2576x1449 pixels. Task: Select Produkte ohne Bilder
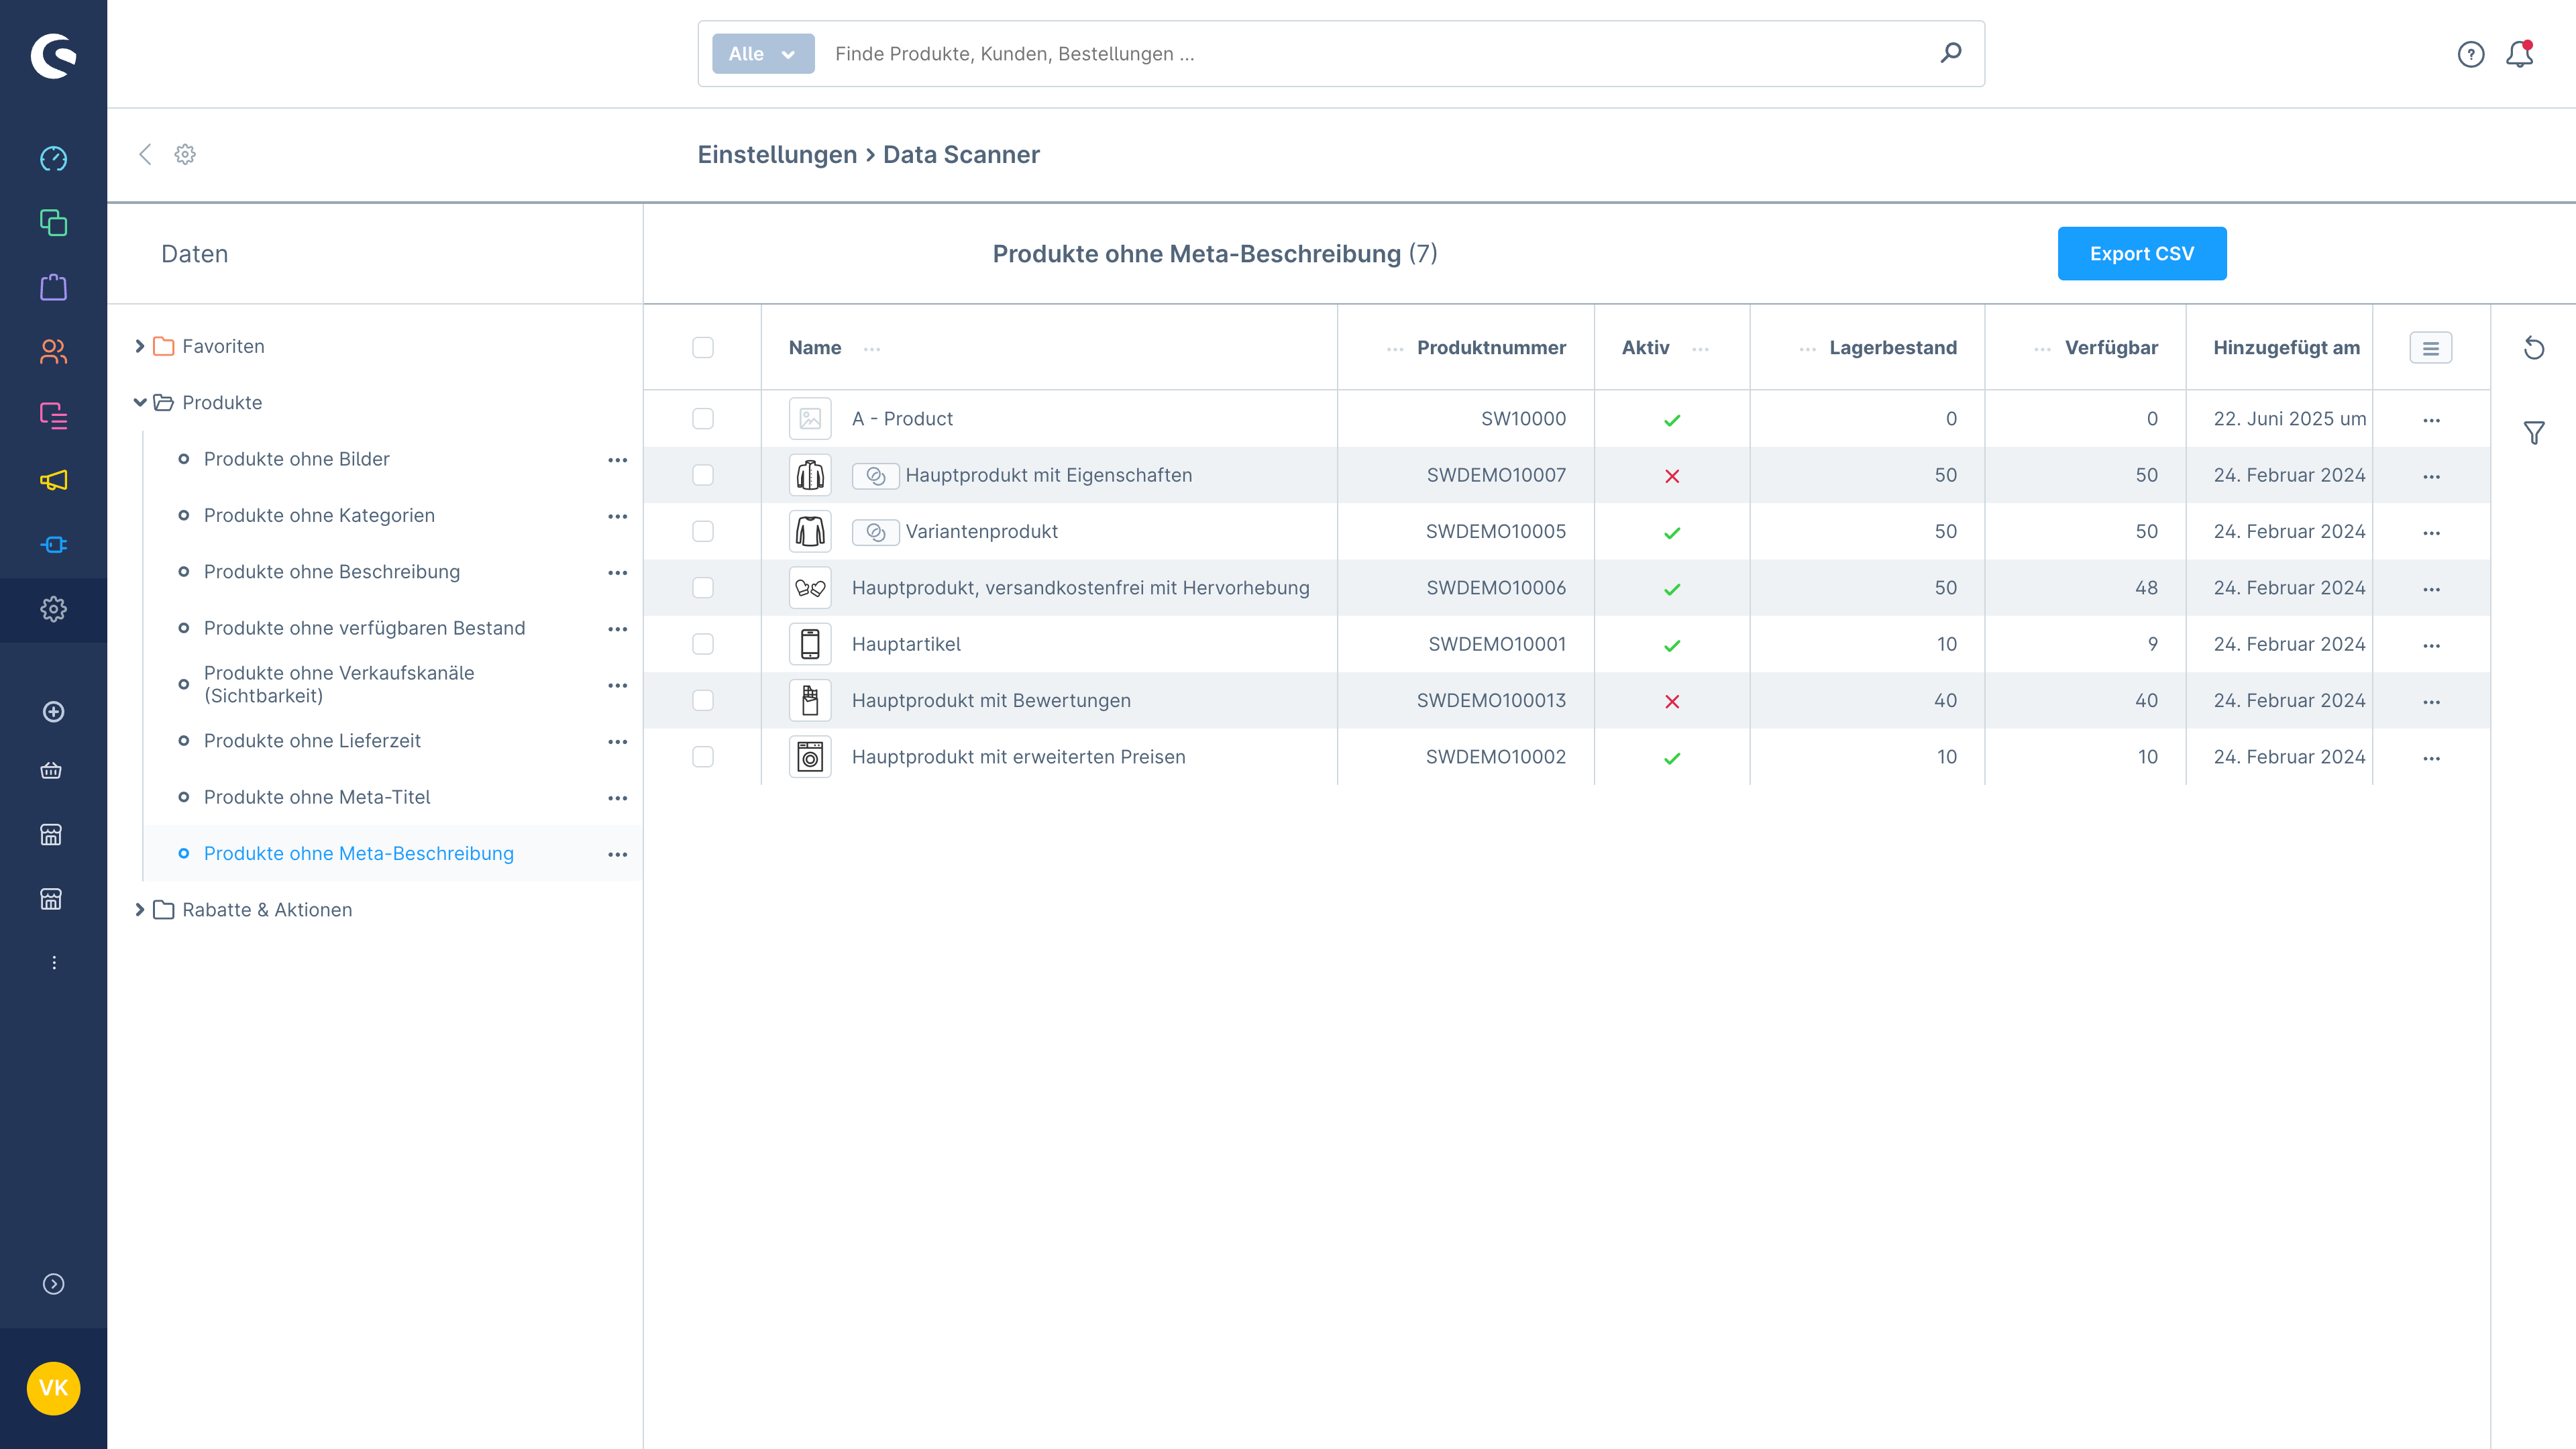click(296, 459)
